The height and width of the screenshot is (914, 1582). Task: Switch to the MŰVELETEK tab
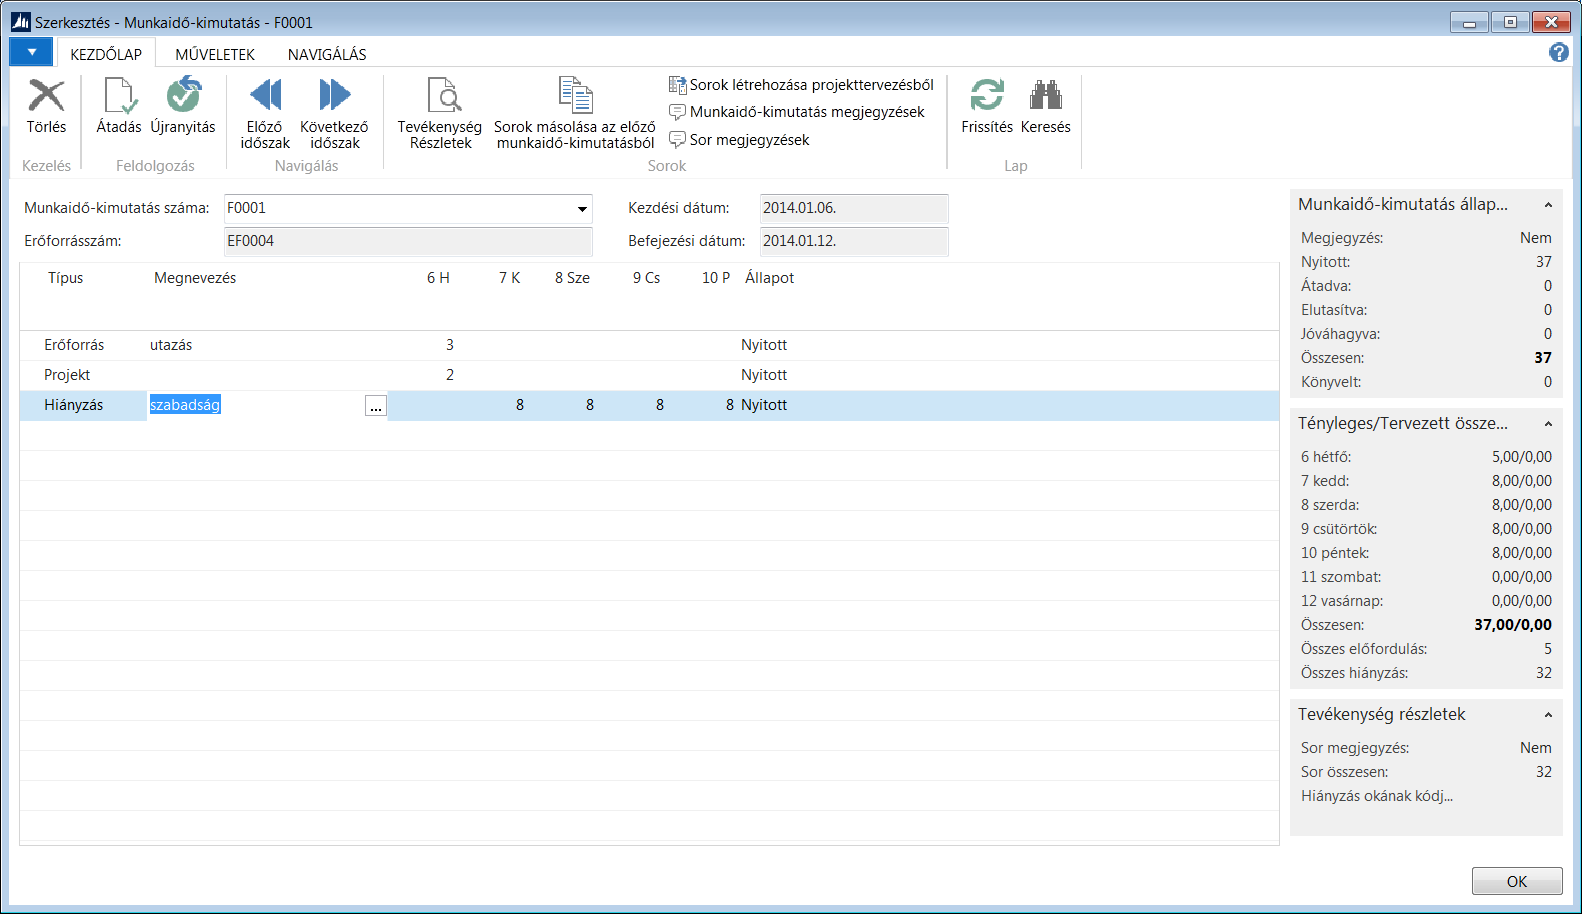[x=215, y=54]
